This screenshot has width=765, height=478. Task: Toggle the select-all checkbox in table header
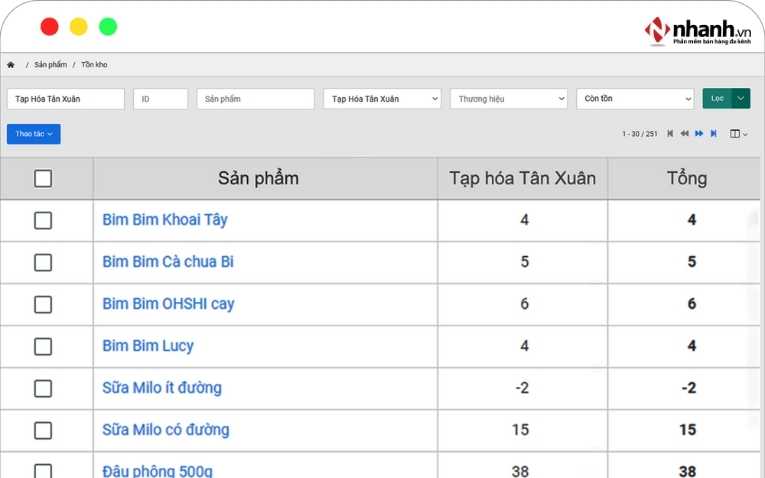coord(43,179)
